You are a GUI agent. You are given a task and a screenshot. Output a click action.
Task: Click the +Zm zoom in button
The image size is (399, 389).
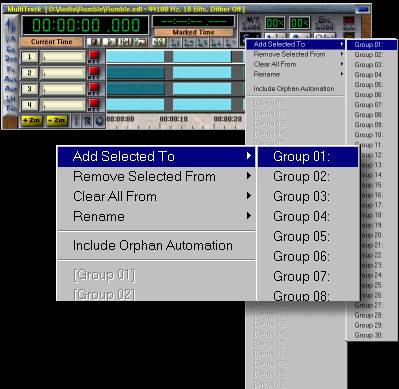click(x=32, y=120)
